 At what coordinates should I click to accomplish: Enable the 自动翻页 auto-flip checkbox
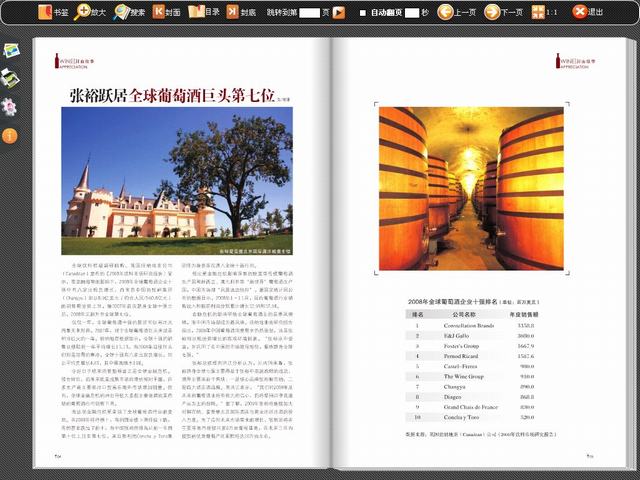(x=362, y=13)
